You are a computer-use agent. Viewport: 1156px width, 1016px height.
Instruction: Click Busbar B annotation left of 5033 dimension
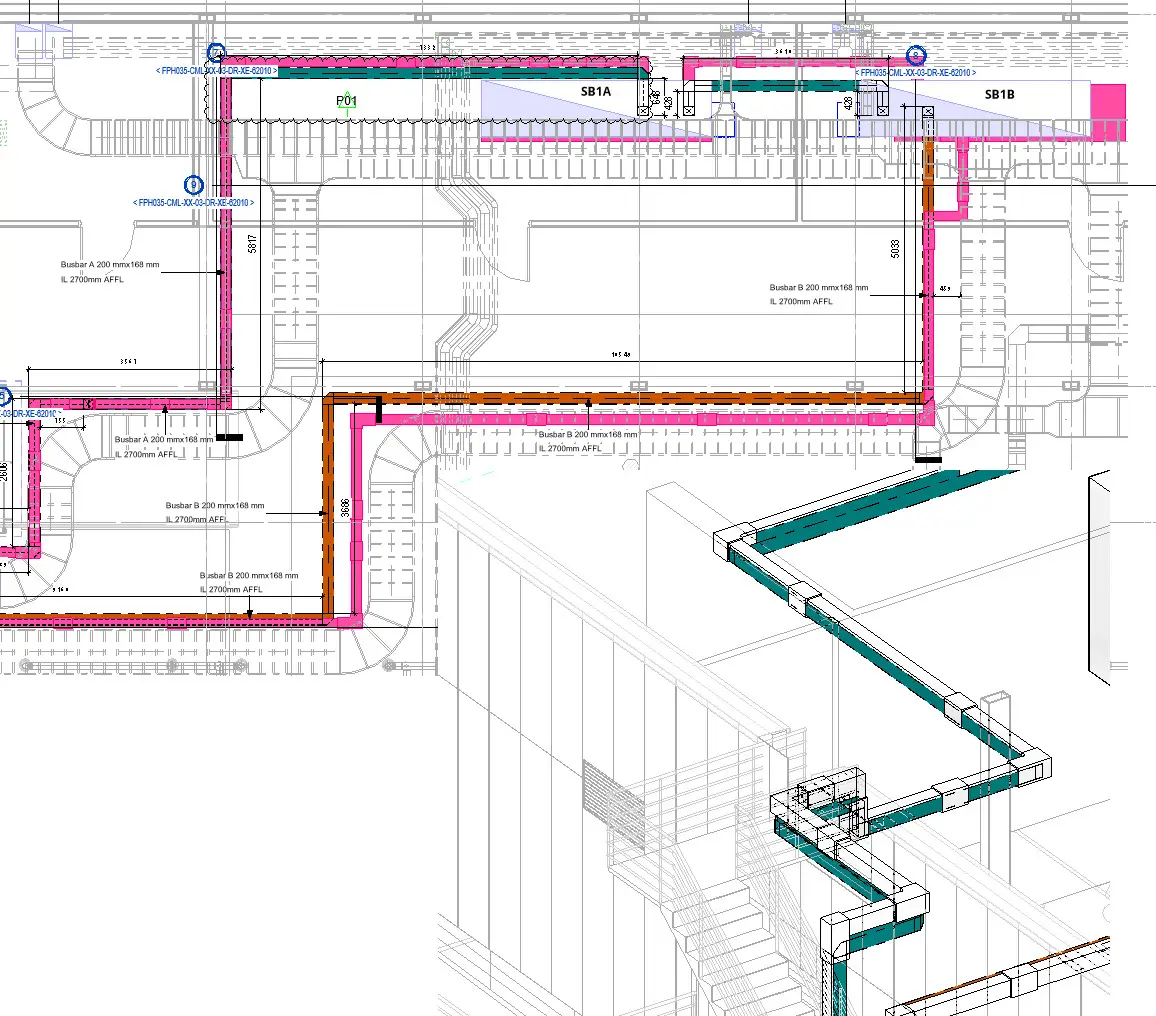coord(818,294)
